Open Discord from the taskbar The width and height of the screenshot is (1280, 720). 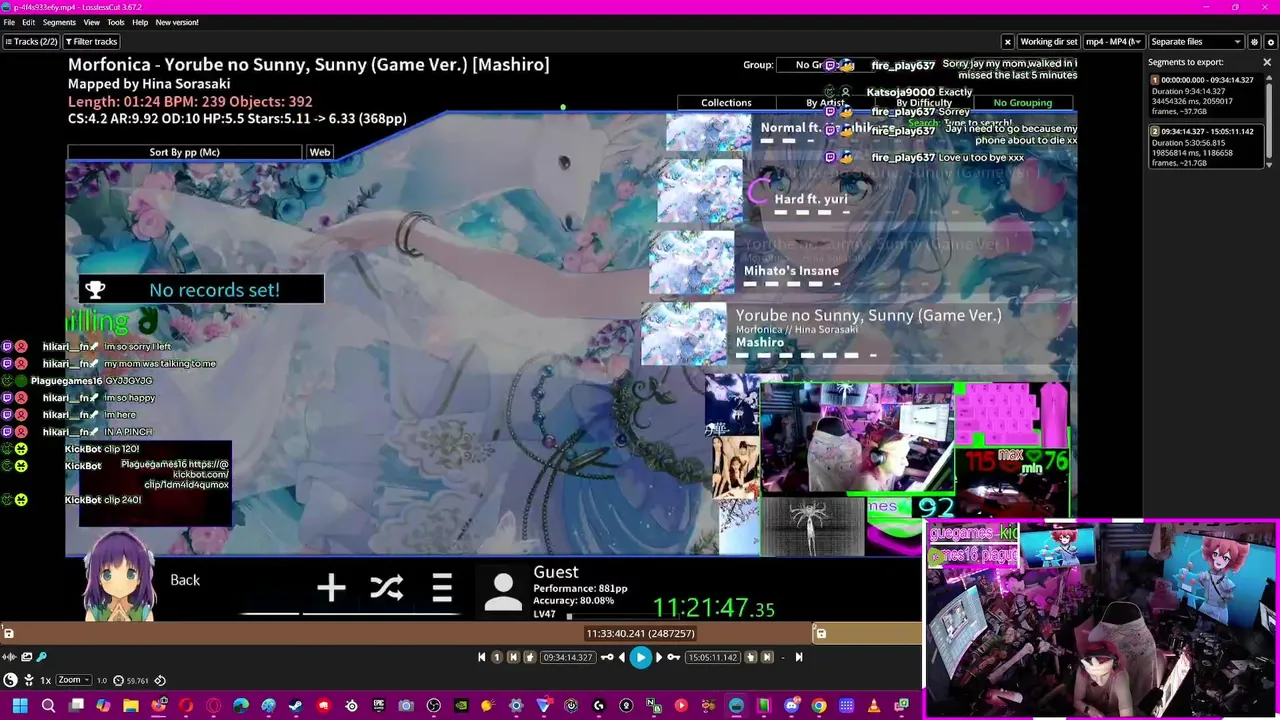(x=792, y=705)
